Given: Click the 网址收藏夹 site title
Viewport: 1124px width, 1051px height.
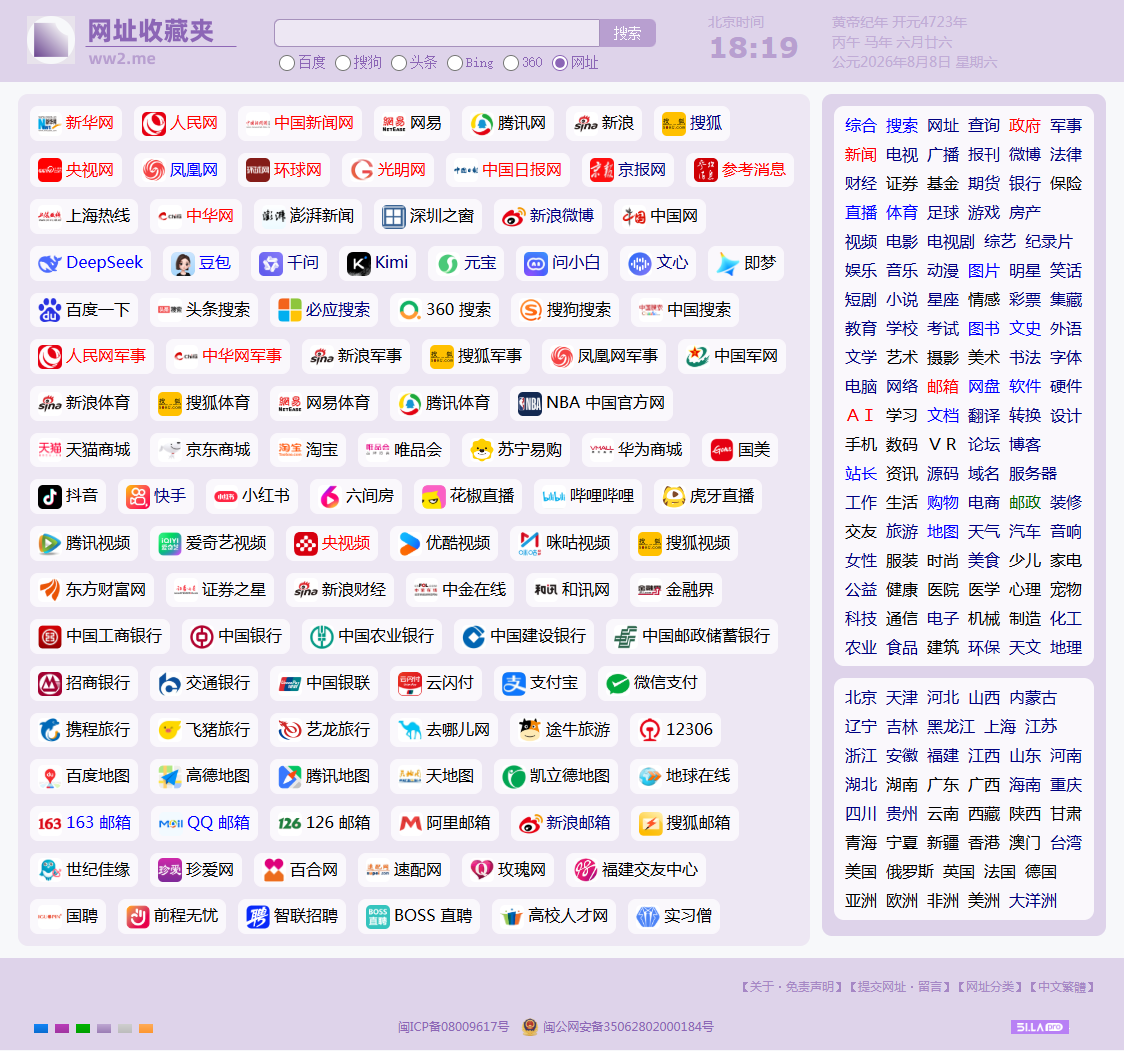Looking at the screenshot, I should pos(151,31).
